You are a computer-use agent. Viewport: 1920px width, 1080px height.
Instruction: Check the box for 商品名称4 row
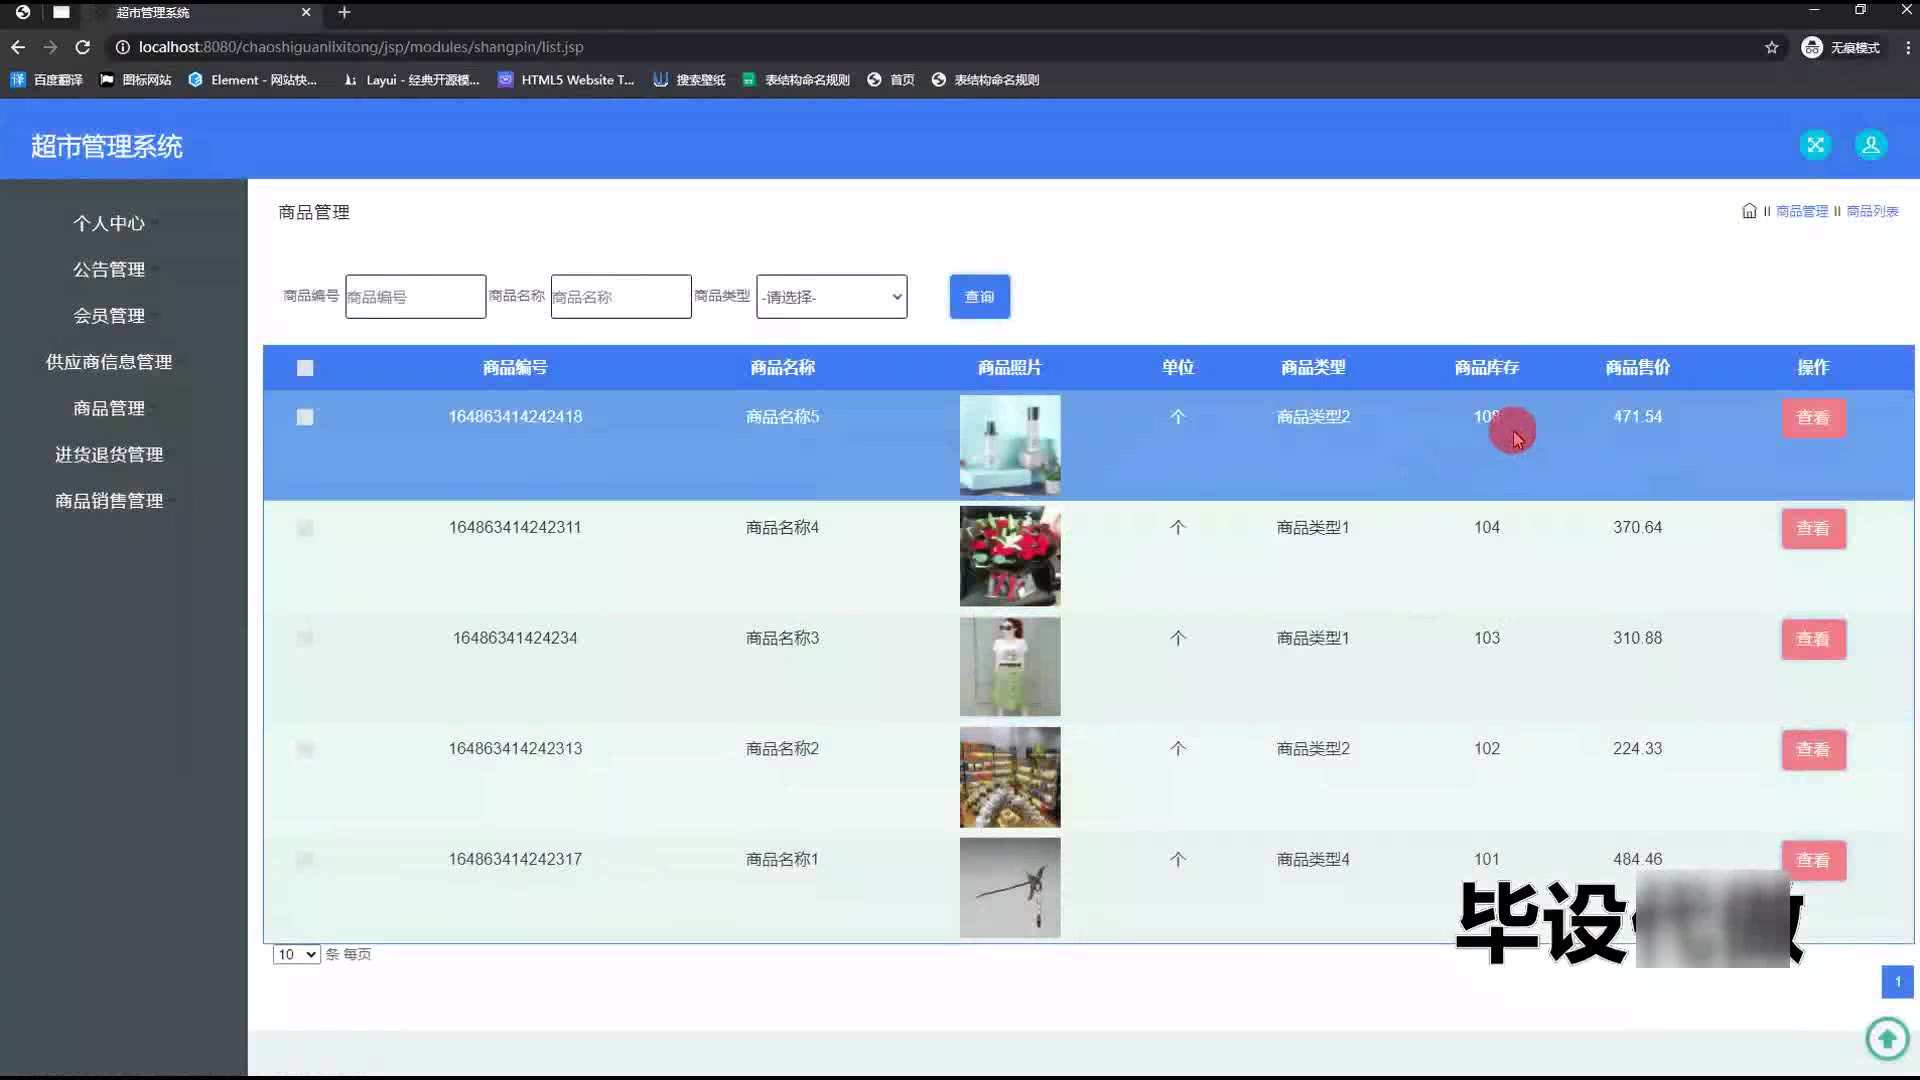(x=305, y=528)
